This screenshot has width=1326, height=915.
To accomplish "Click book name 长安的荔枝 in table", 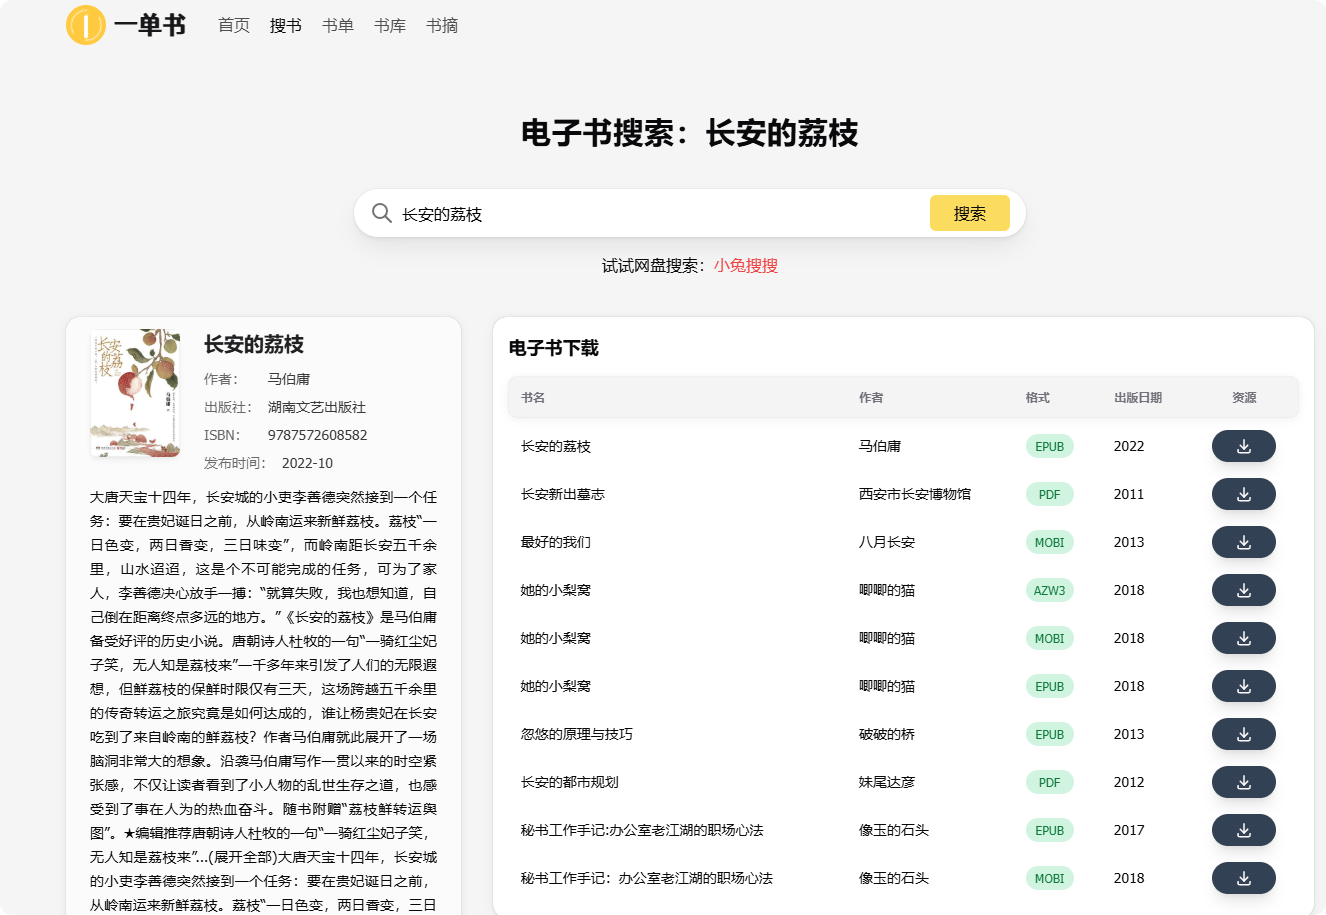I will (556, 446).
